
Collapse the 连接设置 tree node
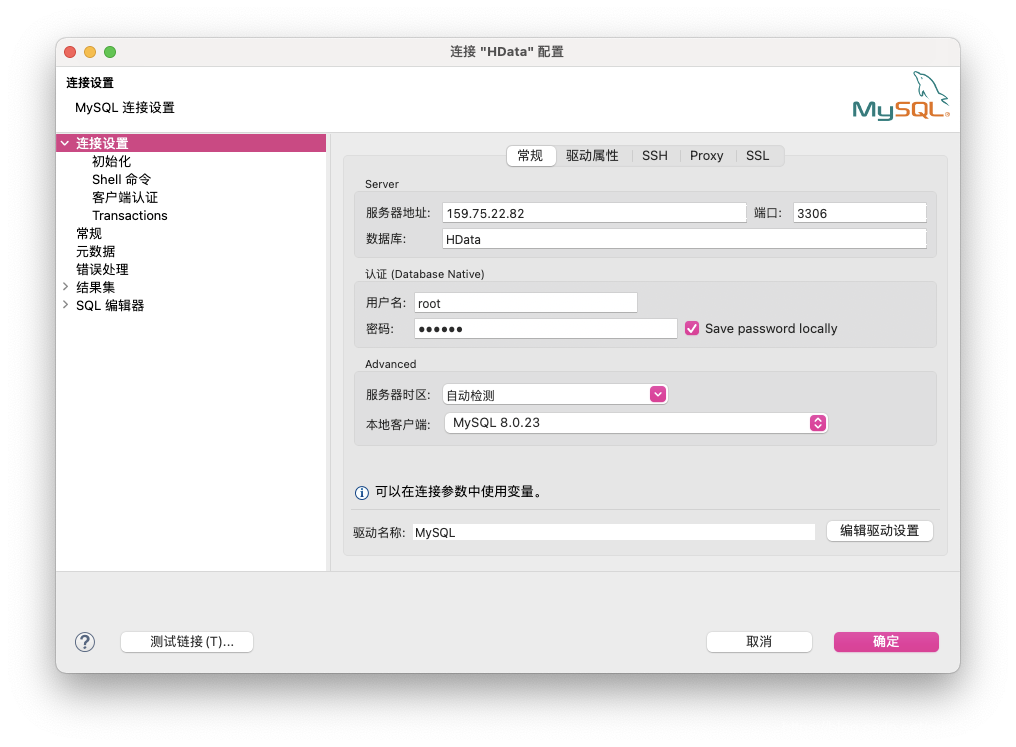coord(65,143)
